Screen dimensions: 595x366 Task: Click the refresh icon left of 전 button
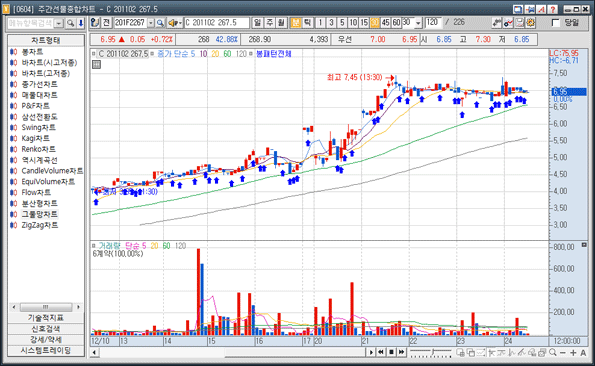95,23
